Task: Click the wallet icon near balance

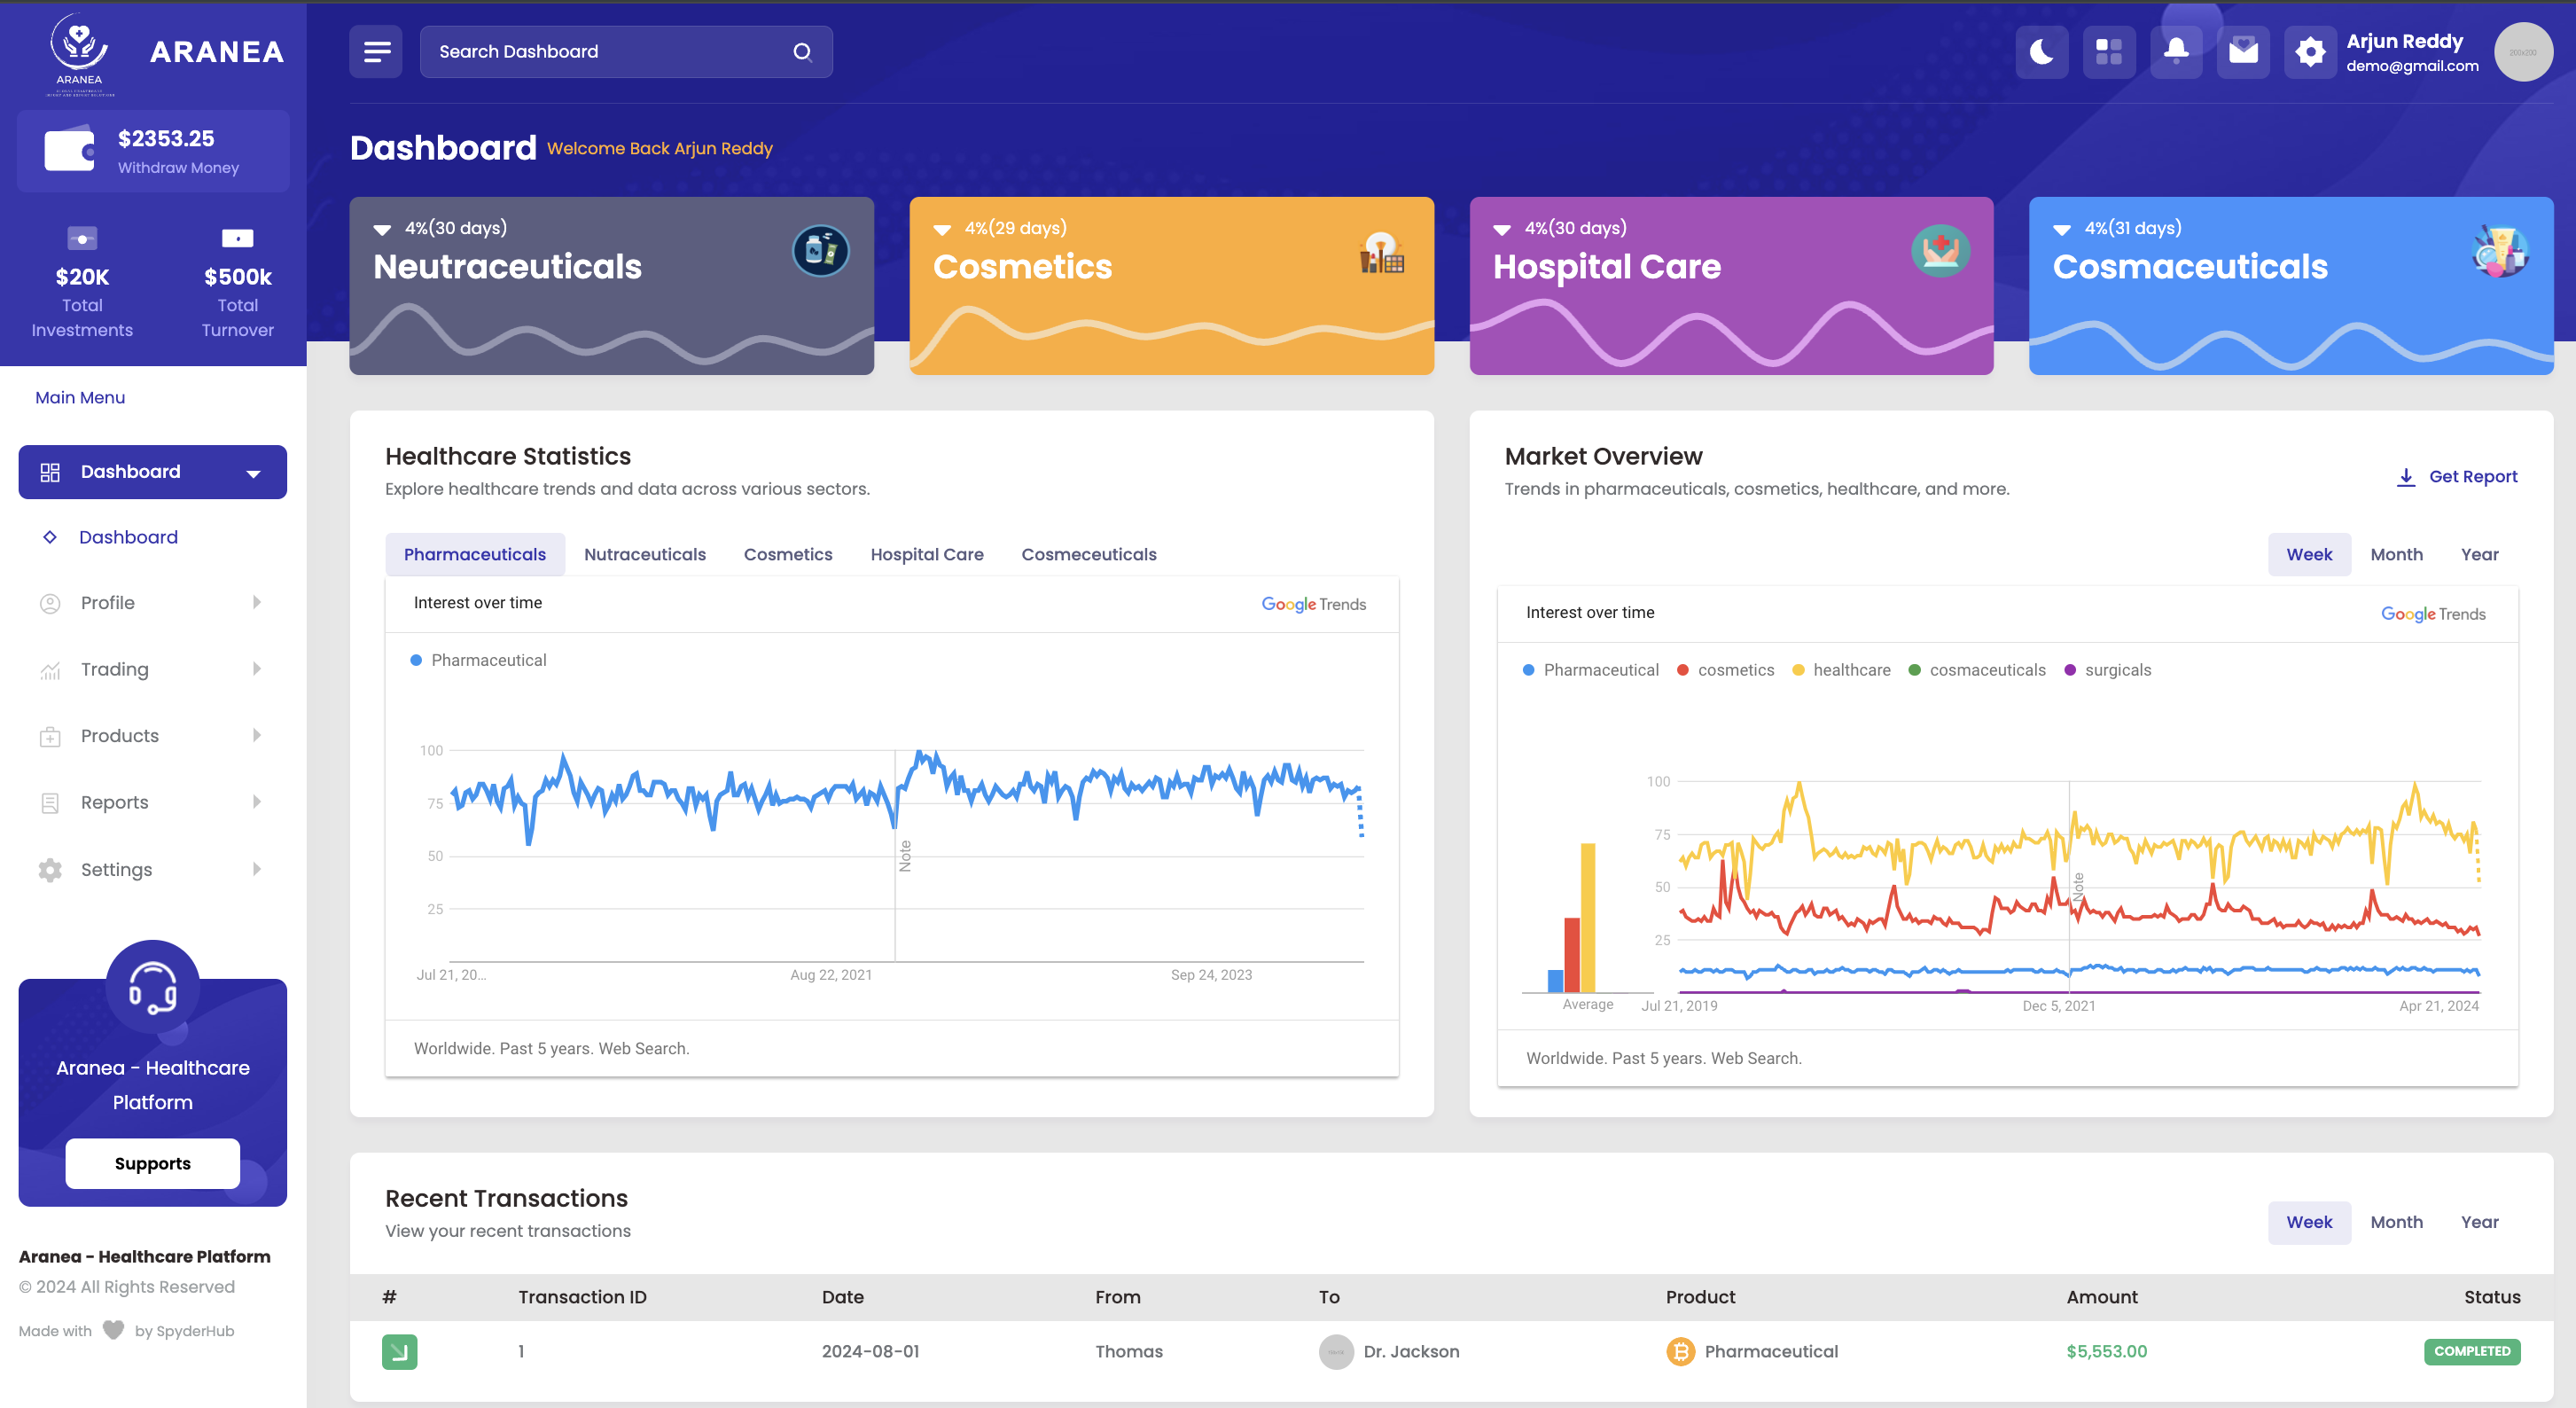Action: [69, 151]
